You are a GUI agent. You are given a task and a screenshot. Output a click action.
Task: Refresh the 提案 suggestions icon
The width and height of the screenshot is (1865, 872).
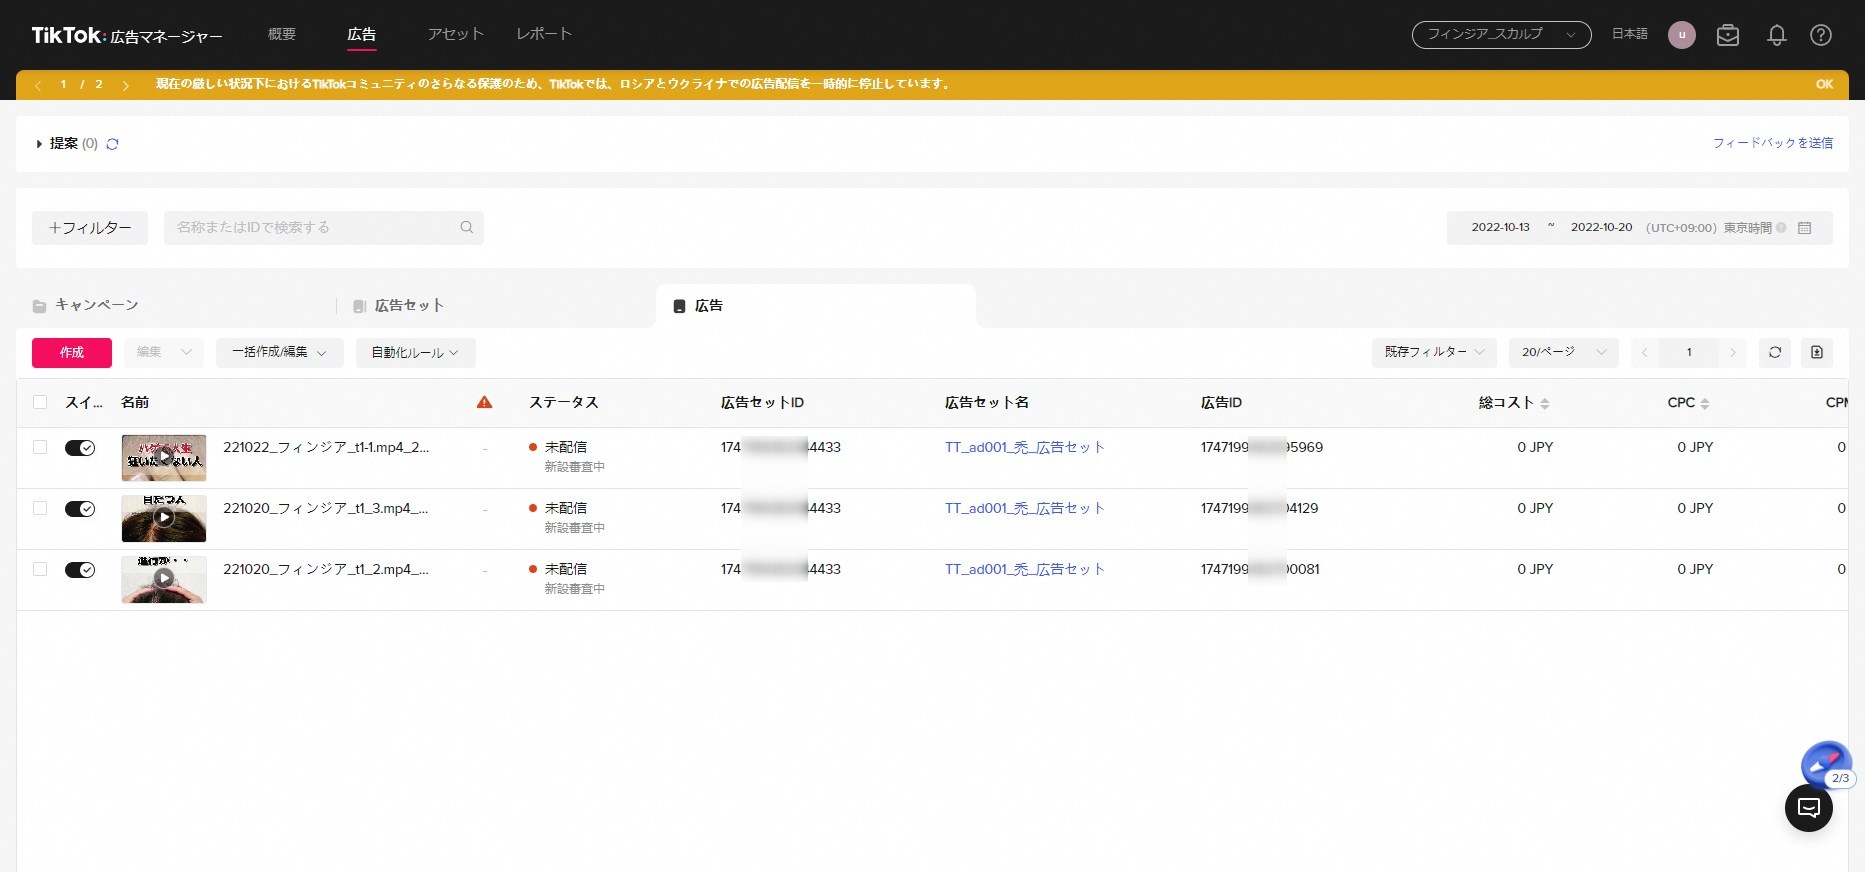(x=112, y=144)
